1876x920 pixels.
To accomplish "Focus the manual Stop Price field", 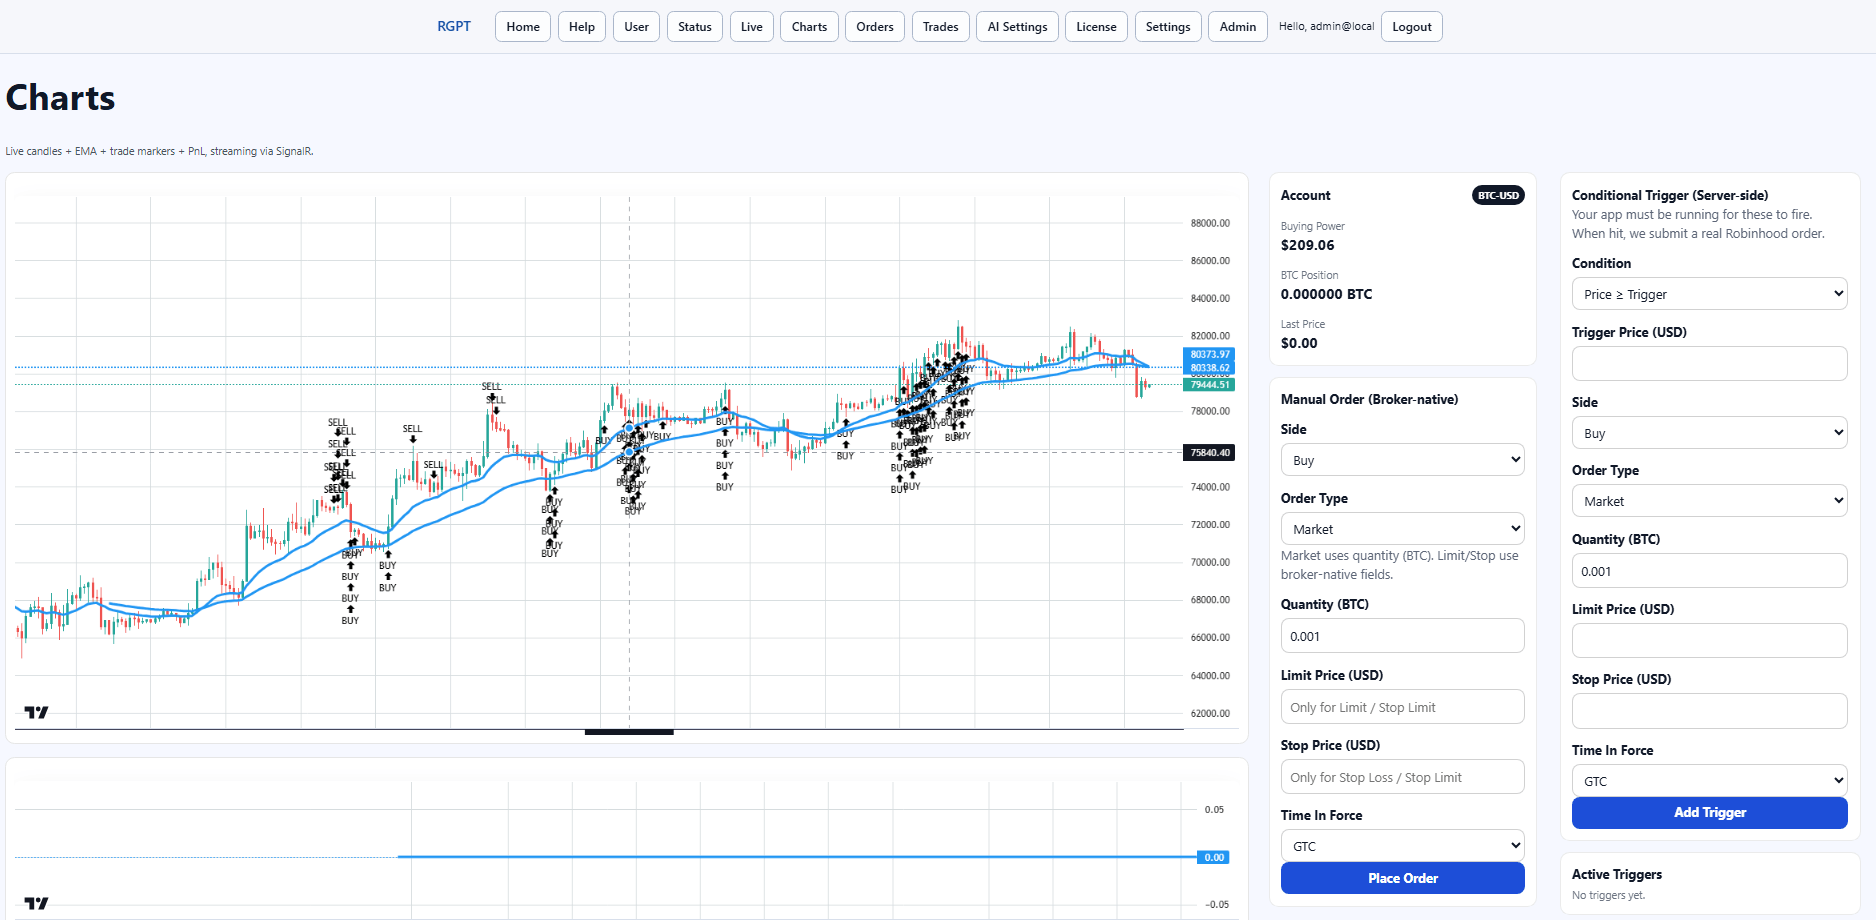I will (x=1402, y=777).
